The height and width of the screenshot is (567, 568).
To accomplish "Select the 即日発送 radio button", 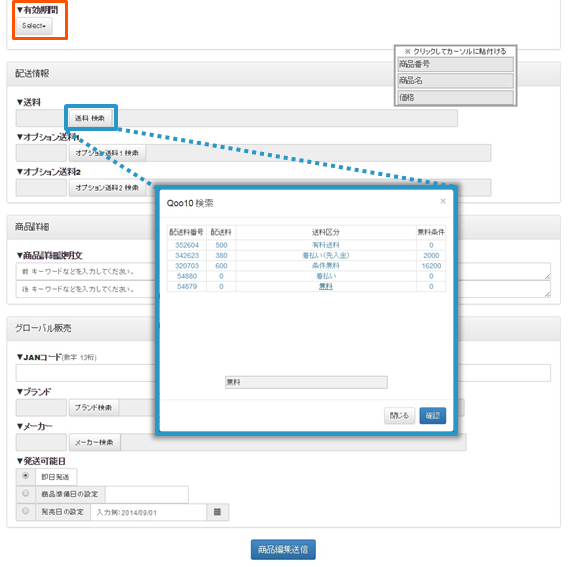I will coord(25,476).
